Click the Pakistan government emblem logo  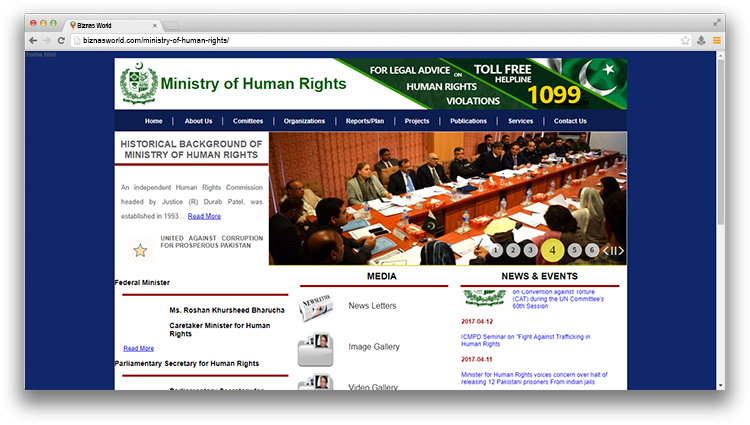pyautogui.click(x=138, y=84)
